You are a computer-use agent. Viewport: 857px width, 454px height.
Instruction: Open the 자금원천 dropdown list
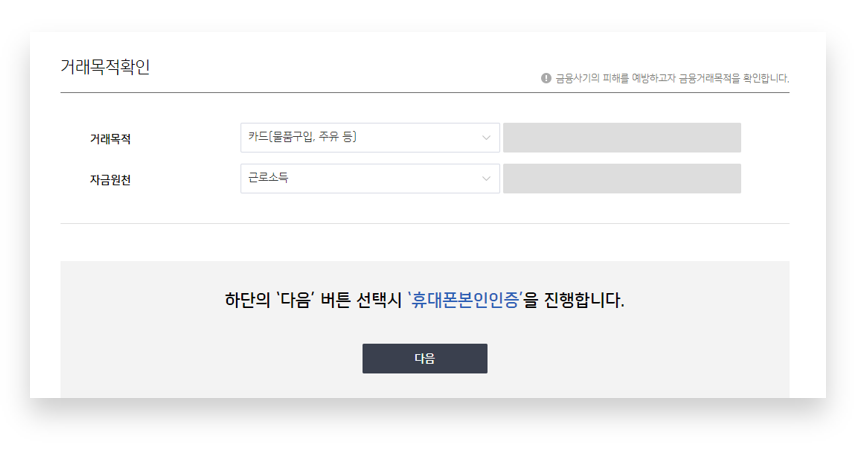[369, 179]
